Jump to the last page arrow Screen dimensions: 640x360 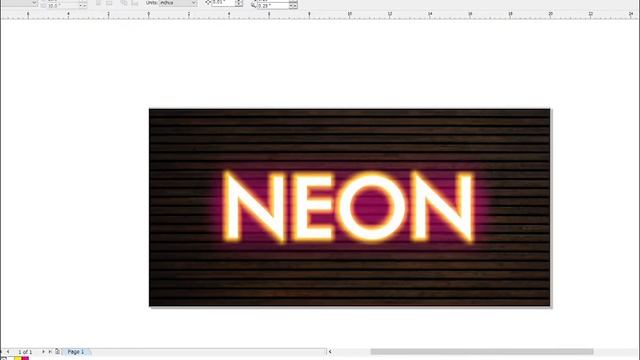point(50,351)
